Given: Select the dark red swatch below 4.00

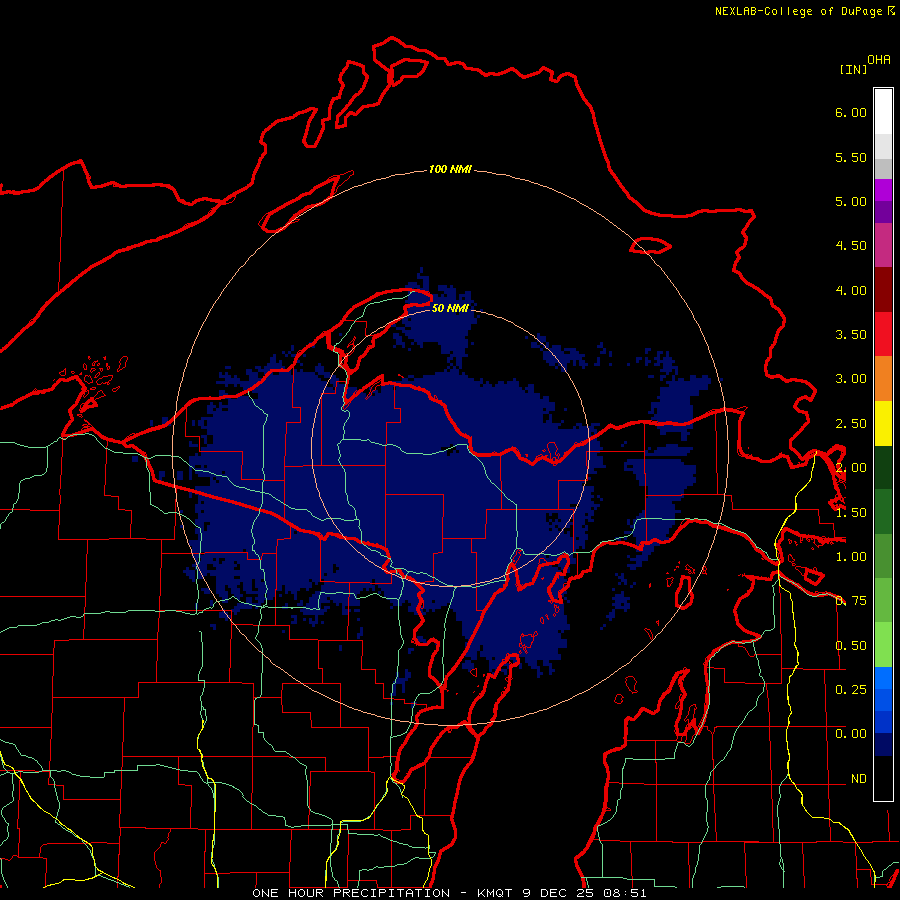Looking at the screenshot, I should [883, 290].
